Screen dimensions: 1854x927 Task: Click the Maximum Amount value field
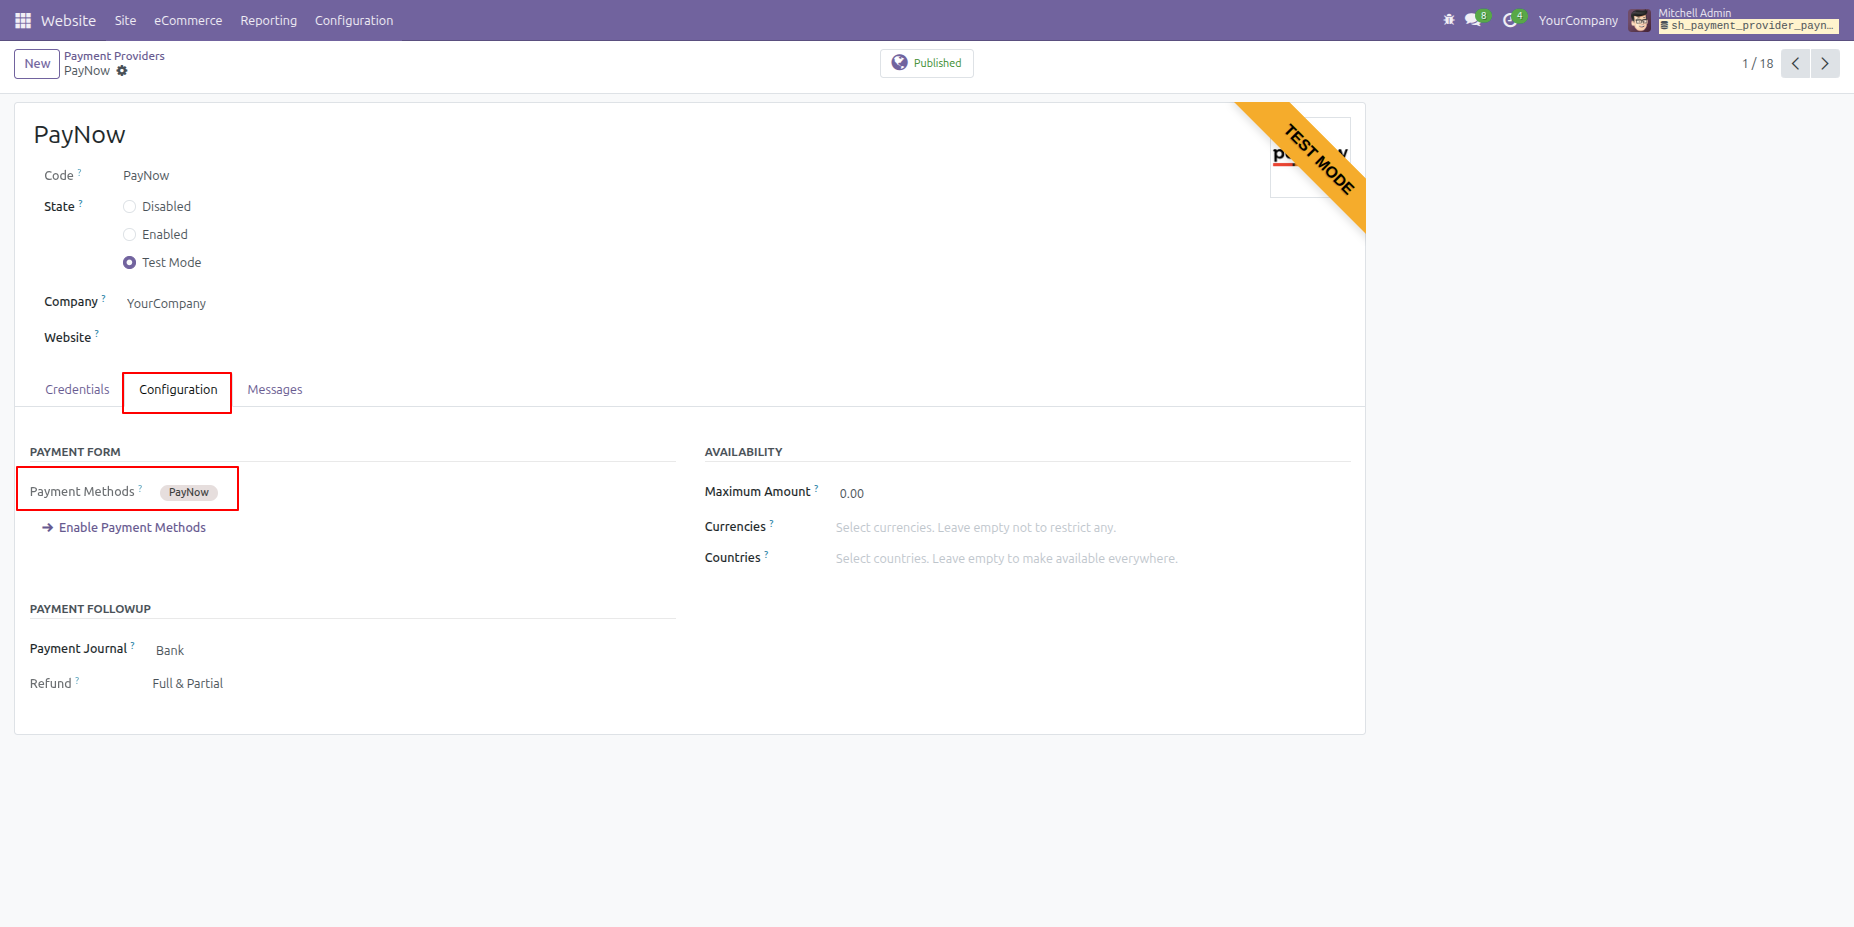(x=852, y=493)
